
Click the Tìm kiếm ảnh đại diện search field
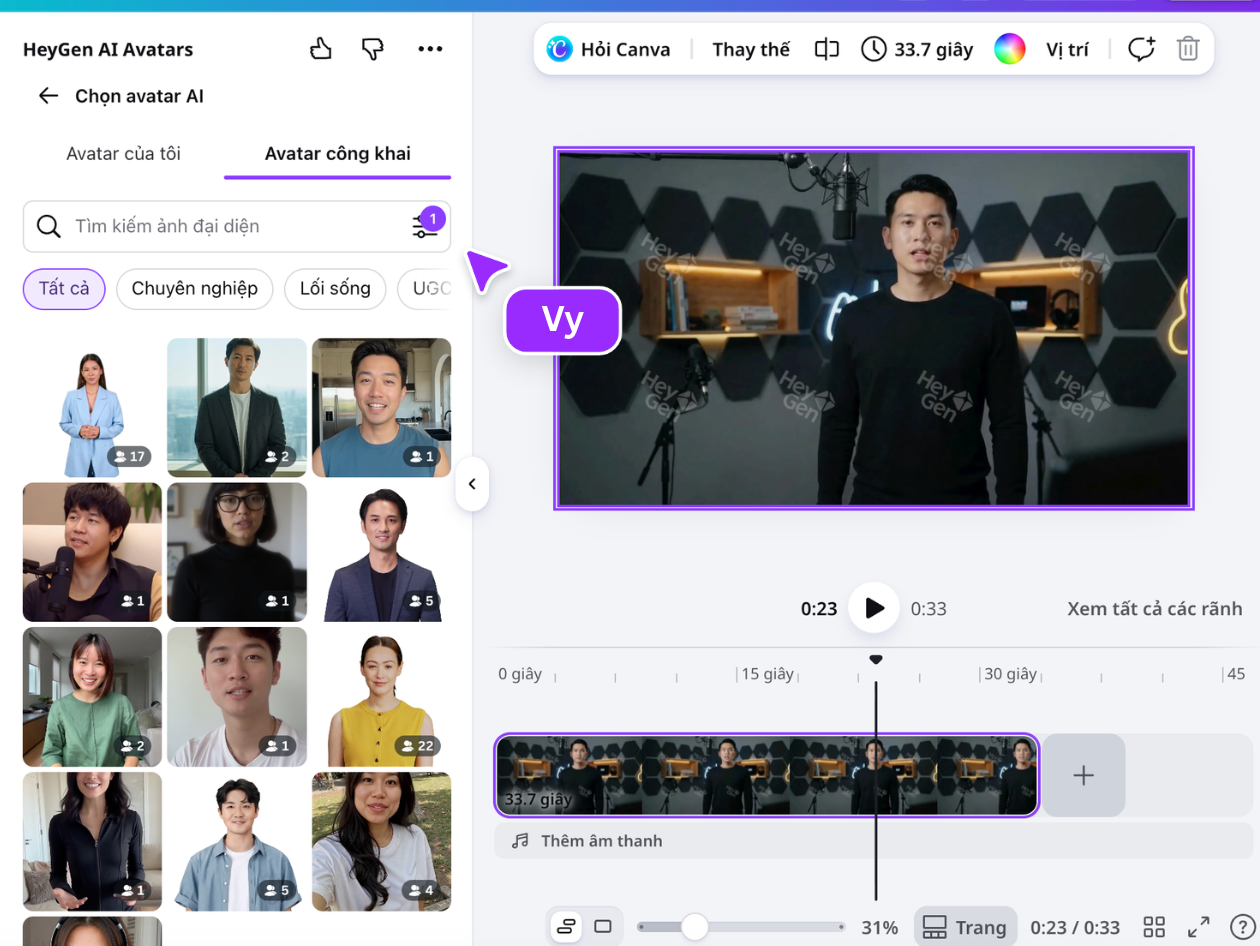tap(237, 226)
